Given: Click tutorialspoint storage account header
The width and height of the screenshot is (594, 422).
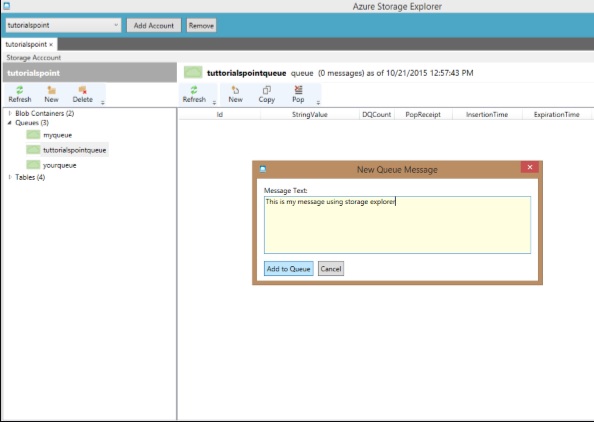Looking at the screenshot, I should (x=90, y=73).
